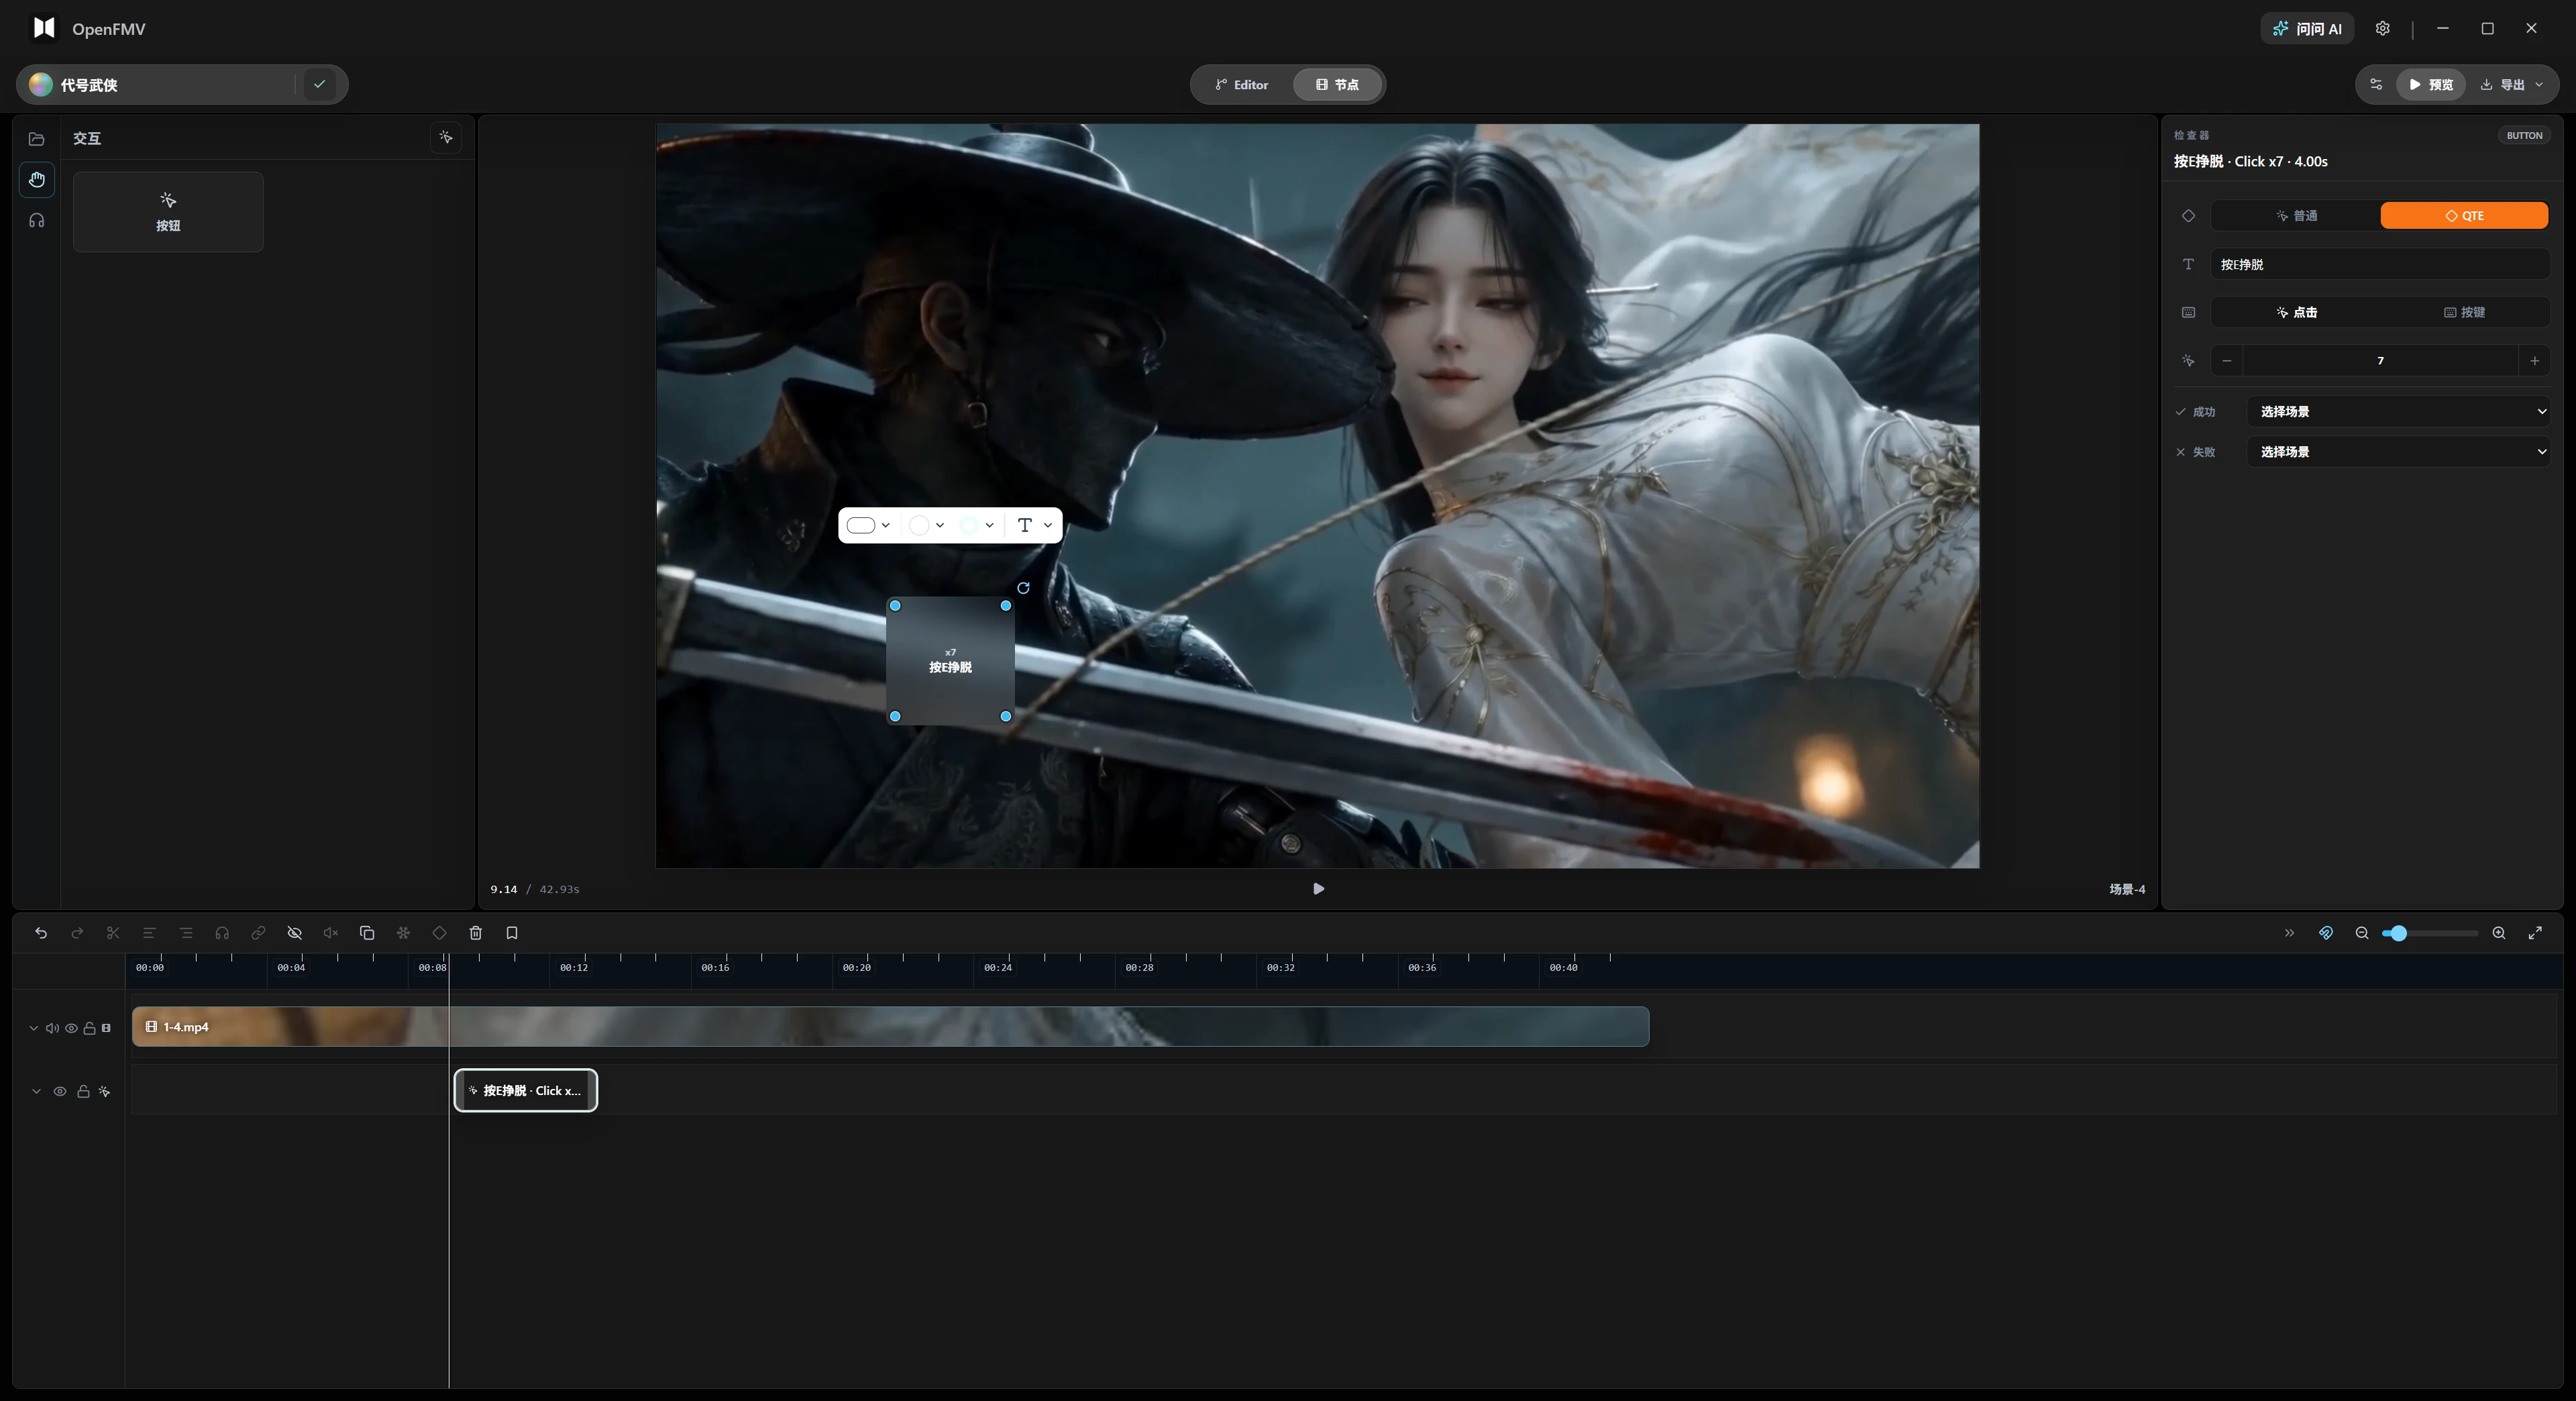
Task: Click the timeline zoom slider
Action: tap(2430, 933)
